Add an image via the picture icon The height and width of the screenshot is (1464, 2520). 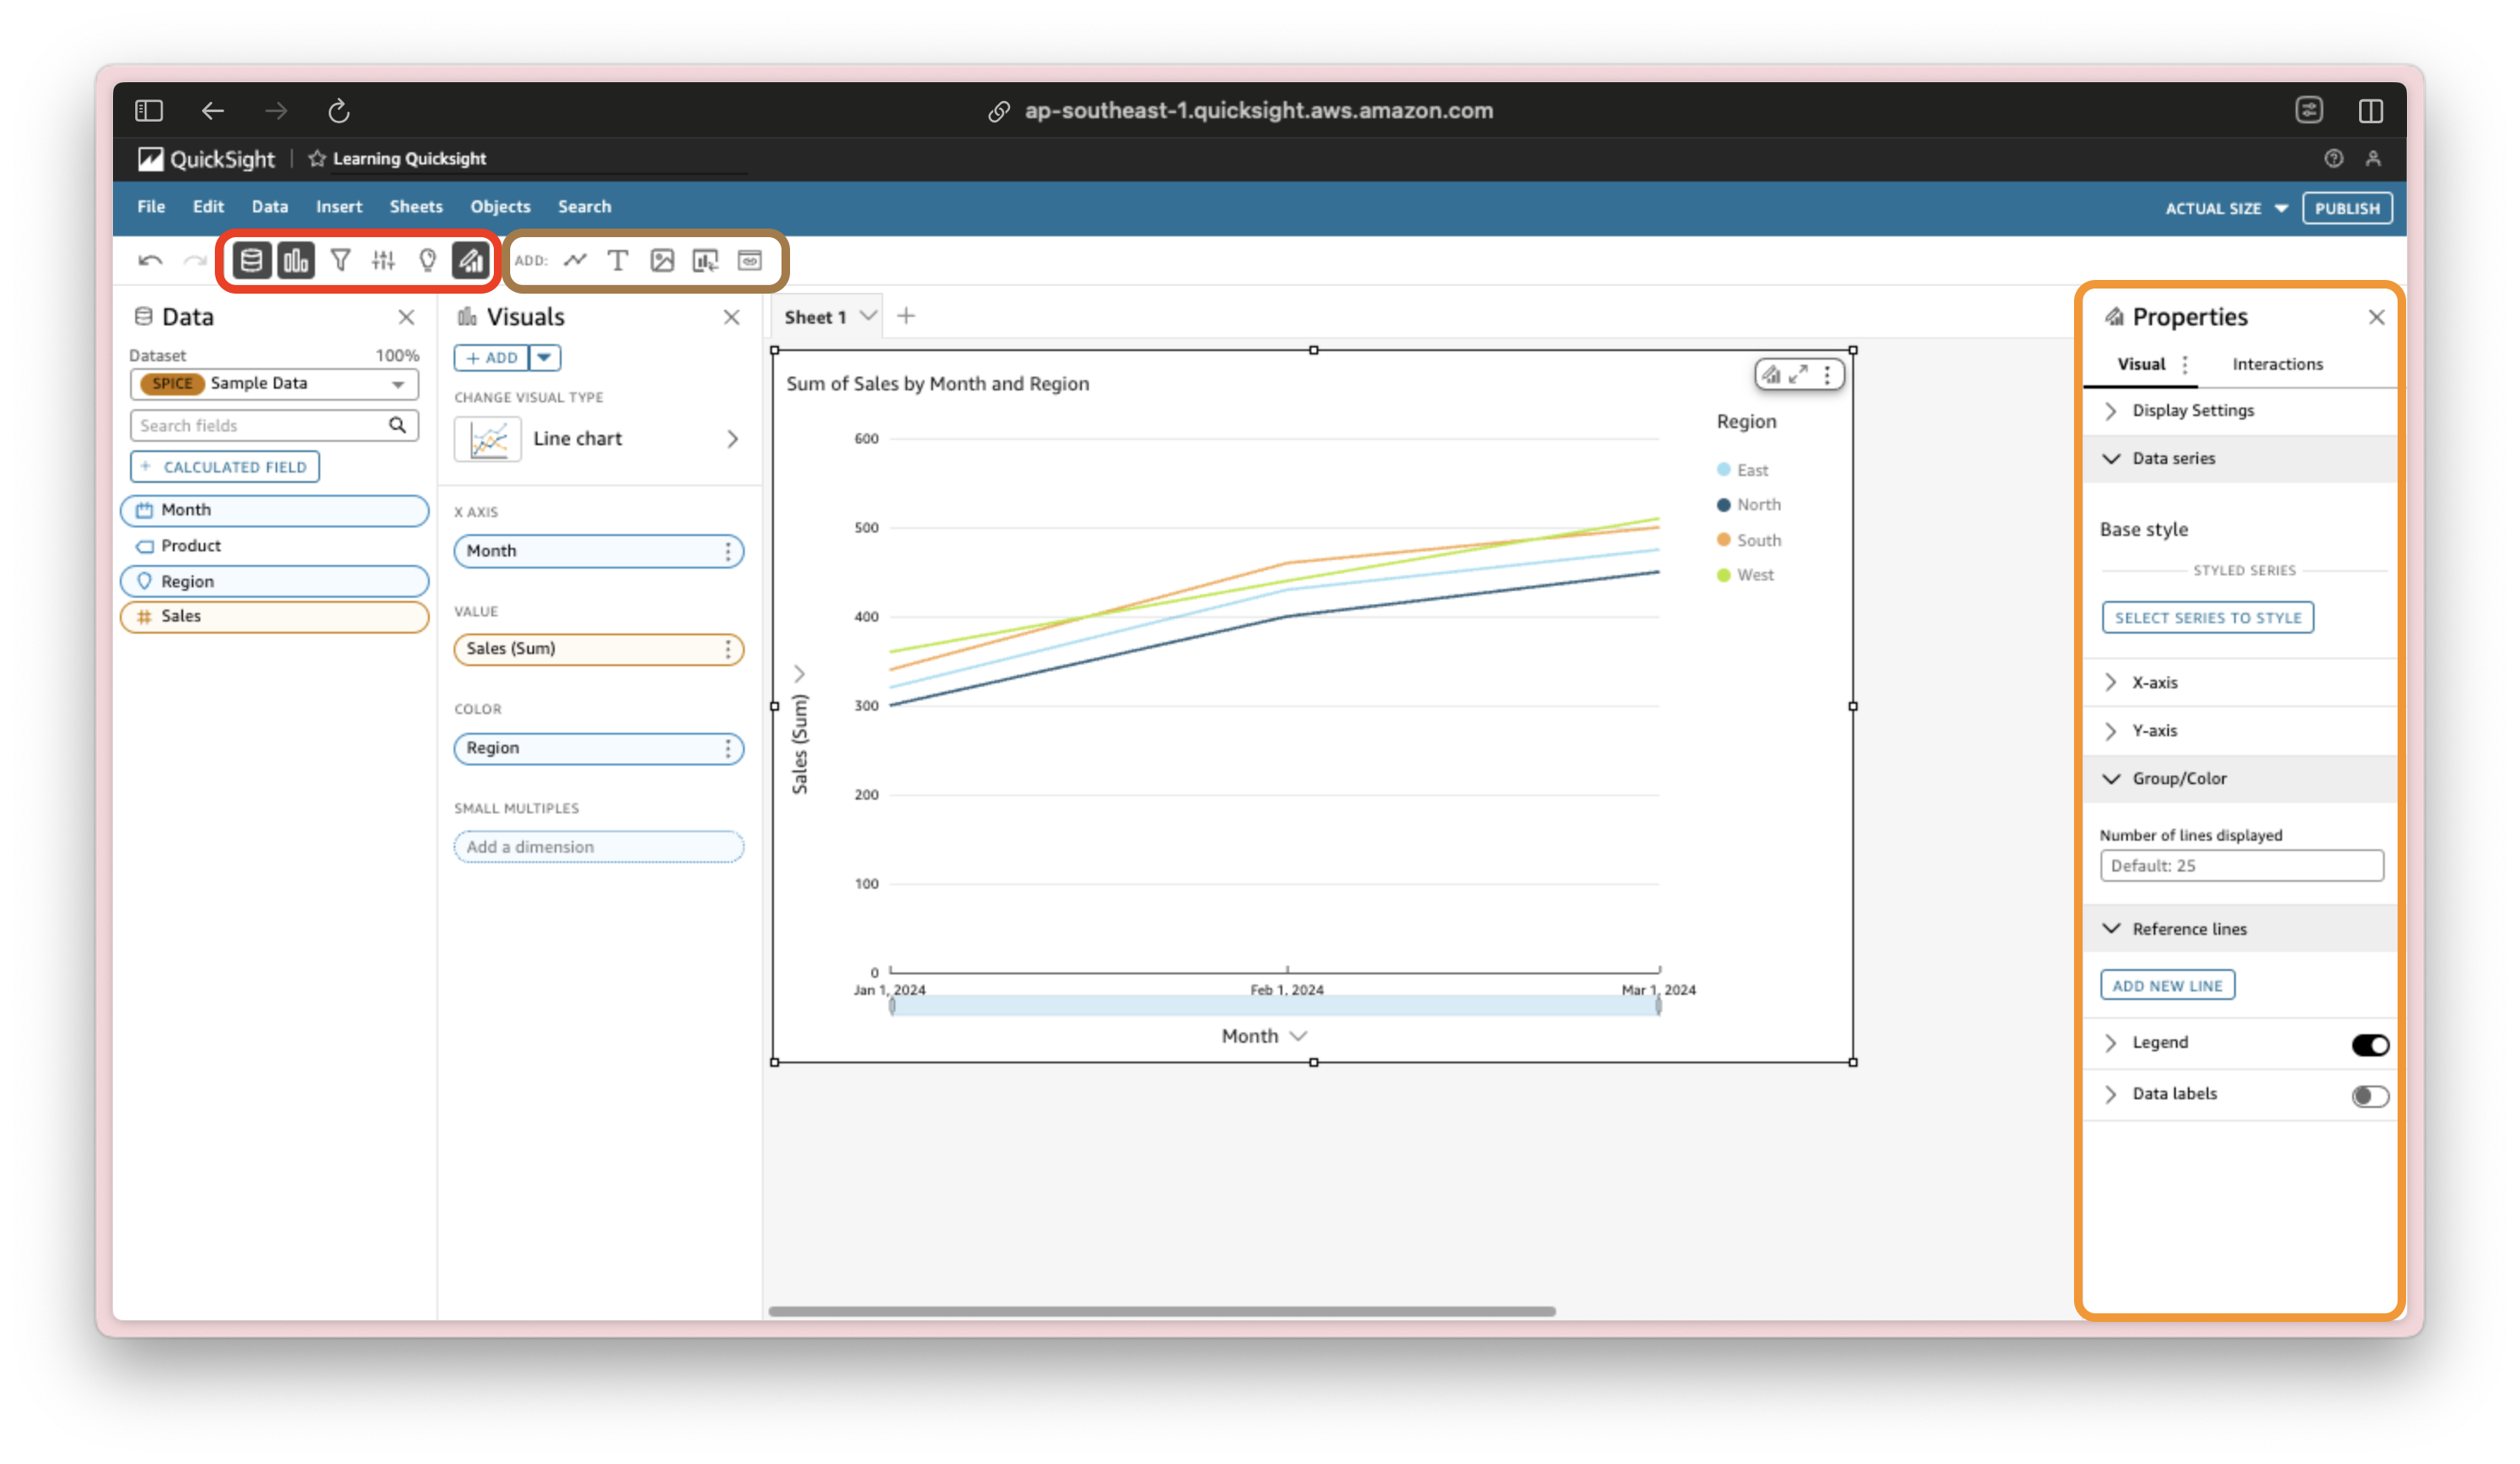[x=662, y=261]
